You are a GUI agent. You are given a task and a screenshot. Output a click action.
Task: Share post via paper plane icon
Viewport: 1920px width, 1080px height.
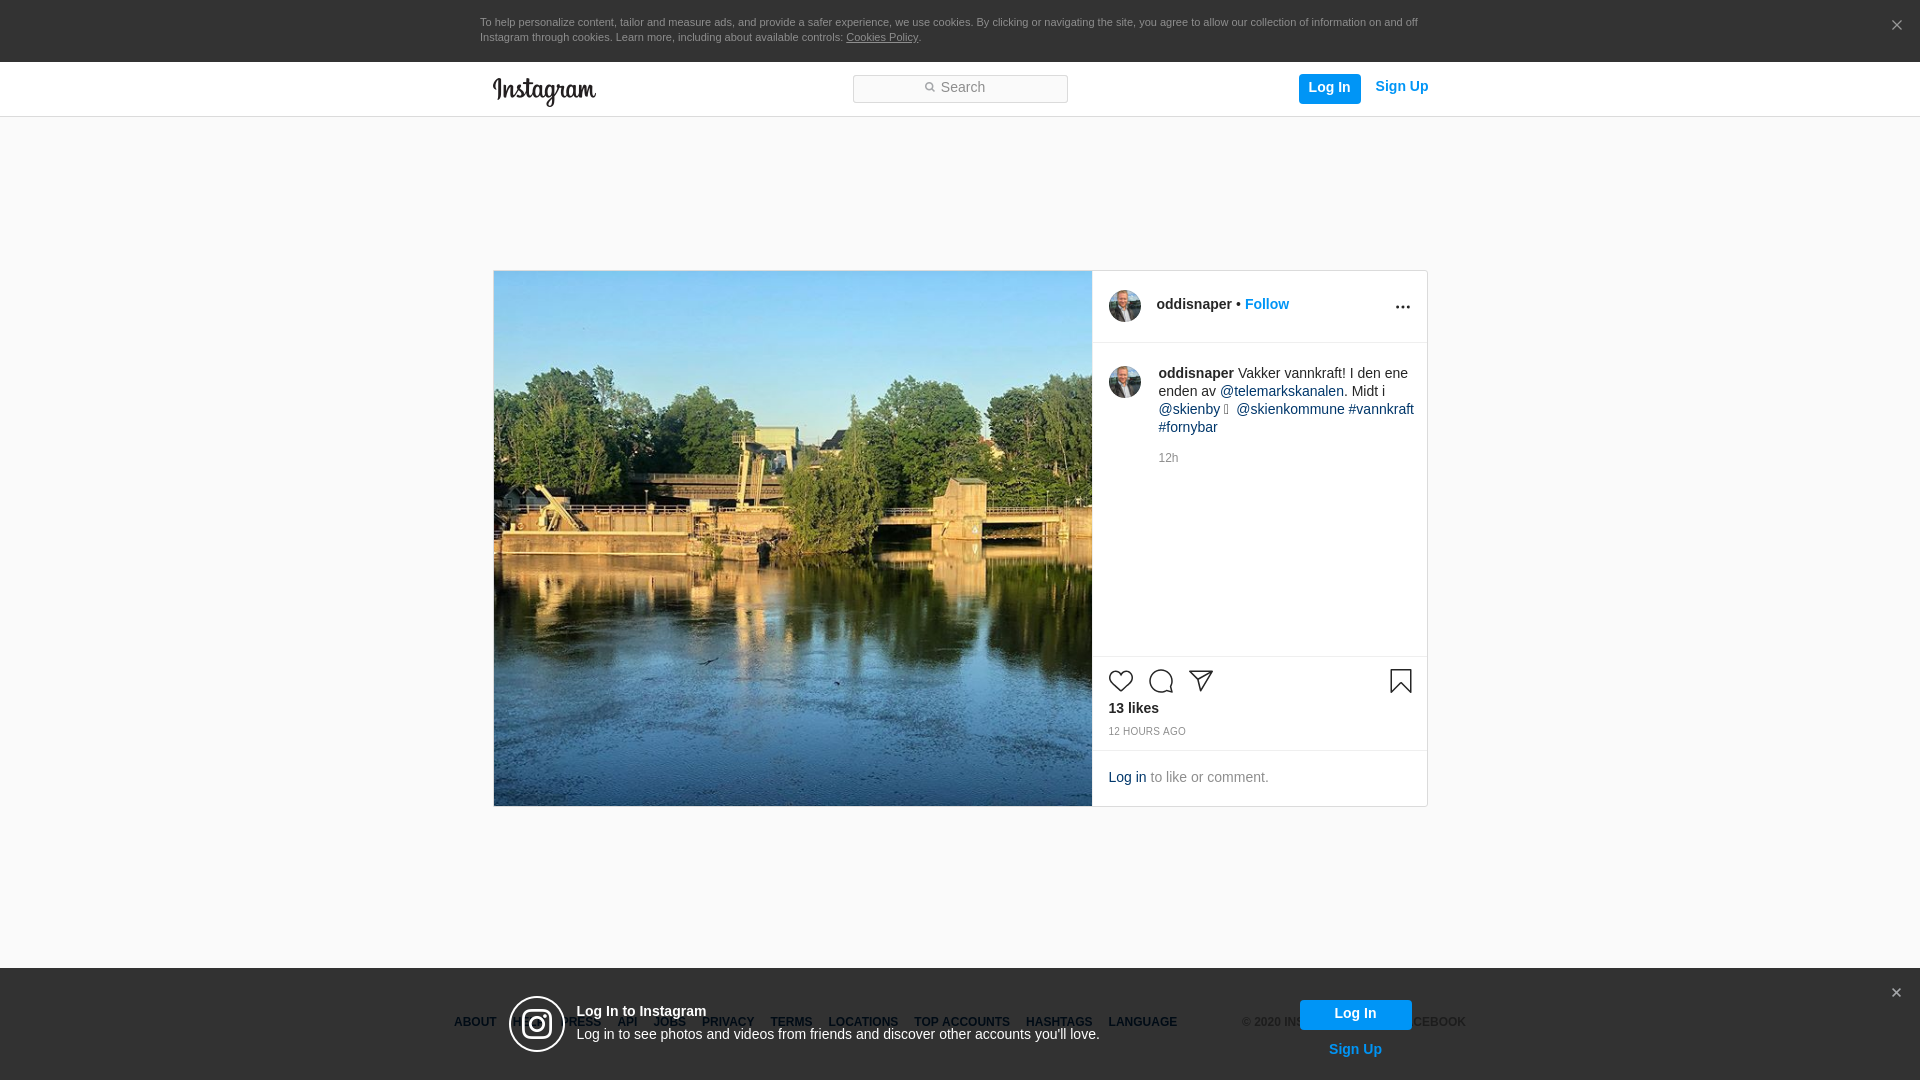[x=1200, y=681]
